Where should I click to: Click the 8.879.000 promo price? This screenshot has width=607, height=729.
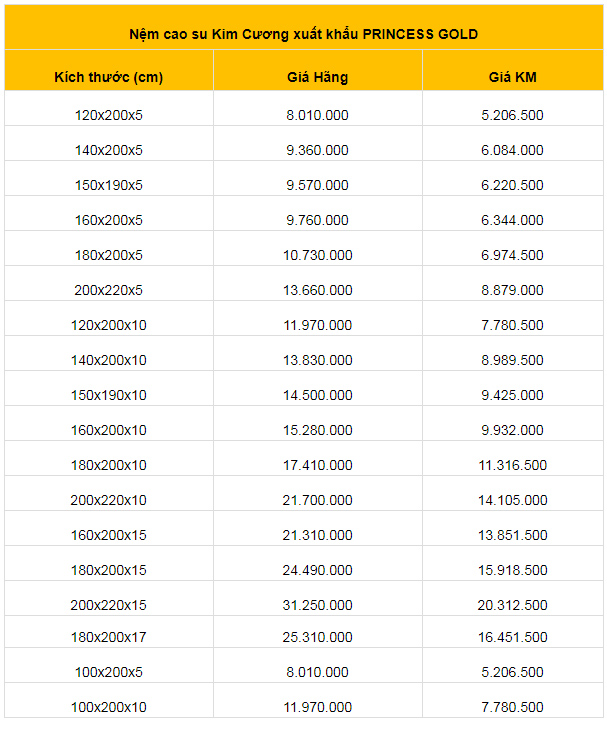[512, 290]
